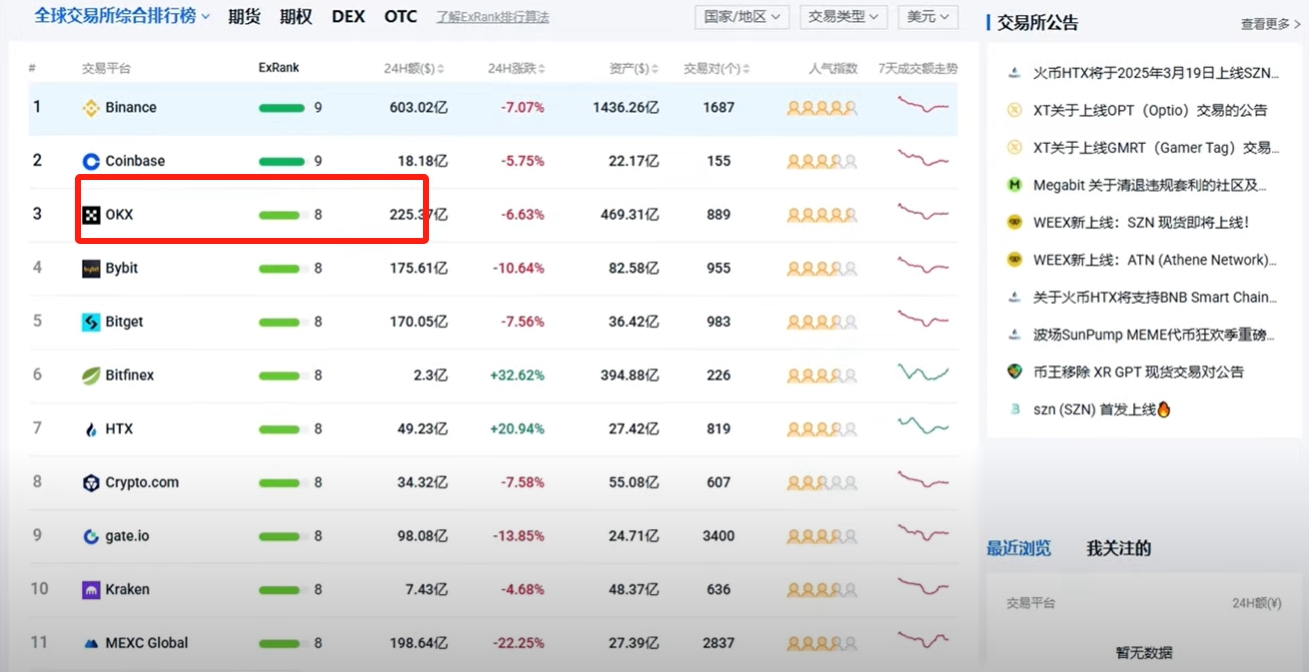Image resolution: width=1309 pixels, height=672 pixels.
Task: Click the Bitget logo icon
Action: tap(91, 322)
